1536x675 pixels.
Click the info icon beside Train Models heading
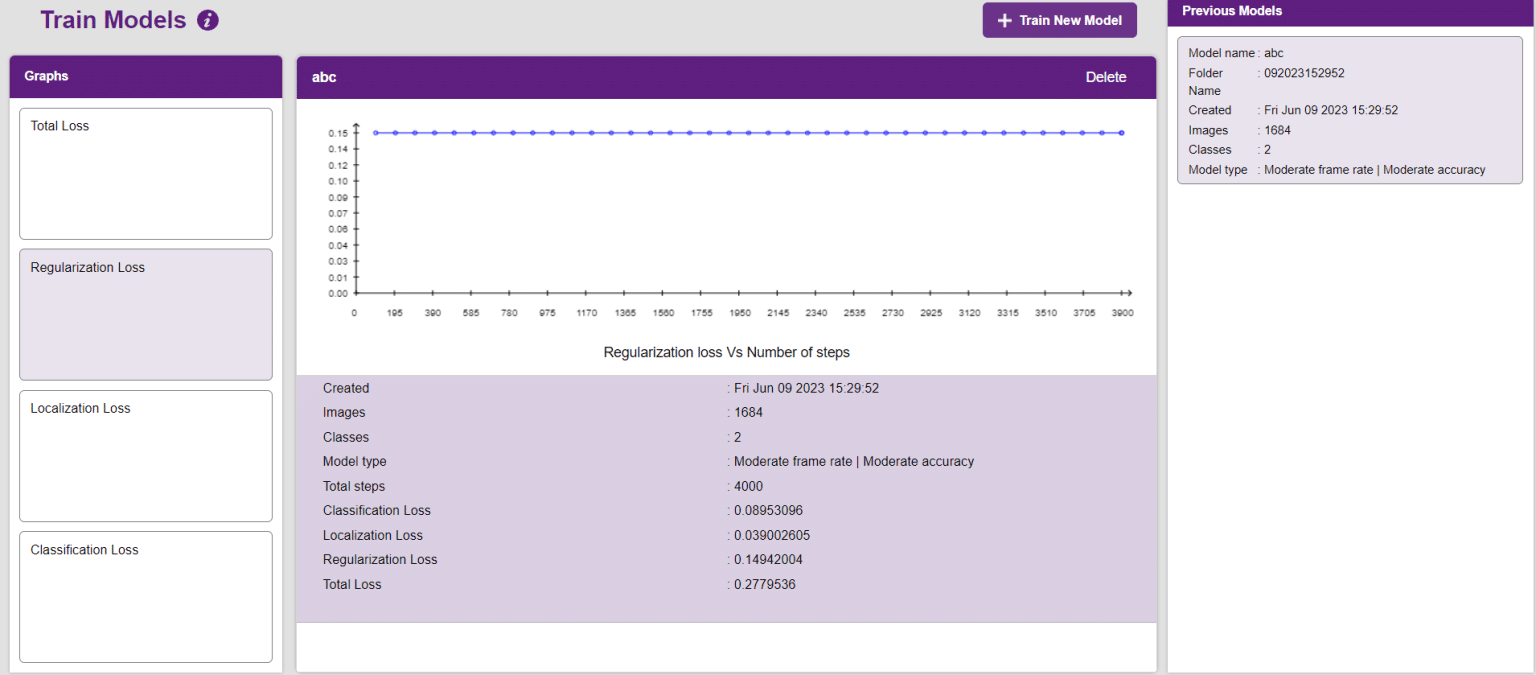(x=207, y=19)
